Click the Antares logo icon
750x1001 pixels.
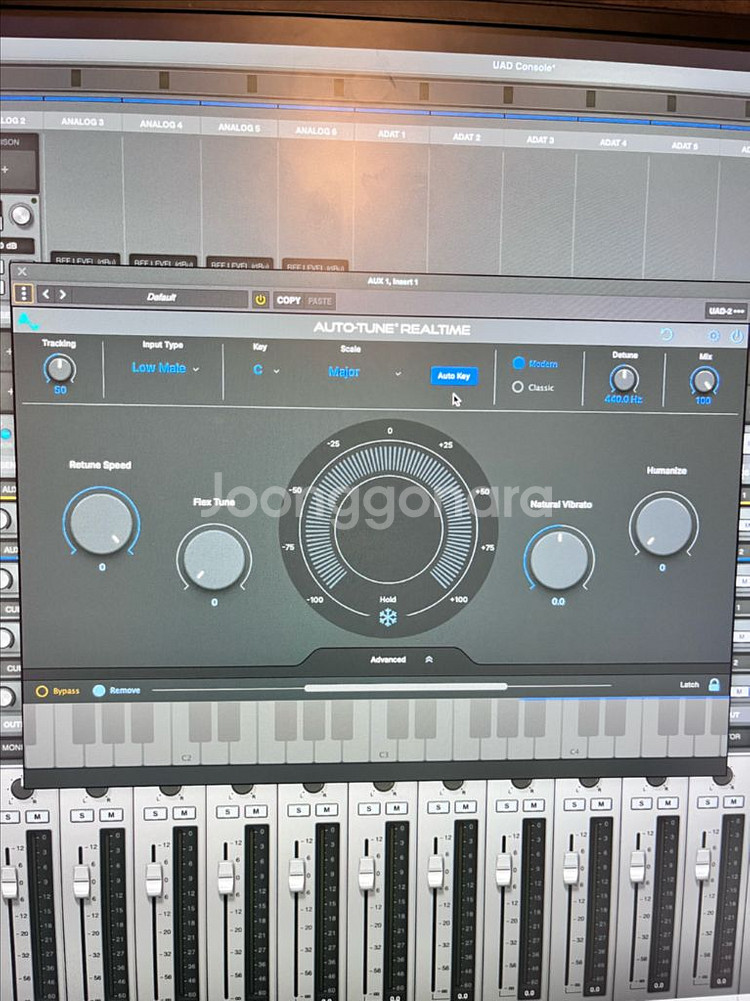pos(27,321)
